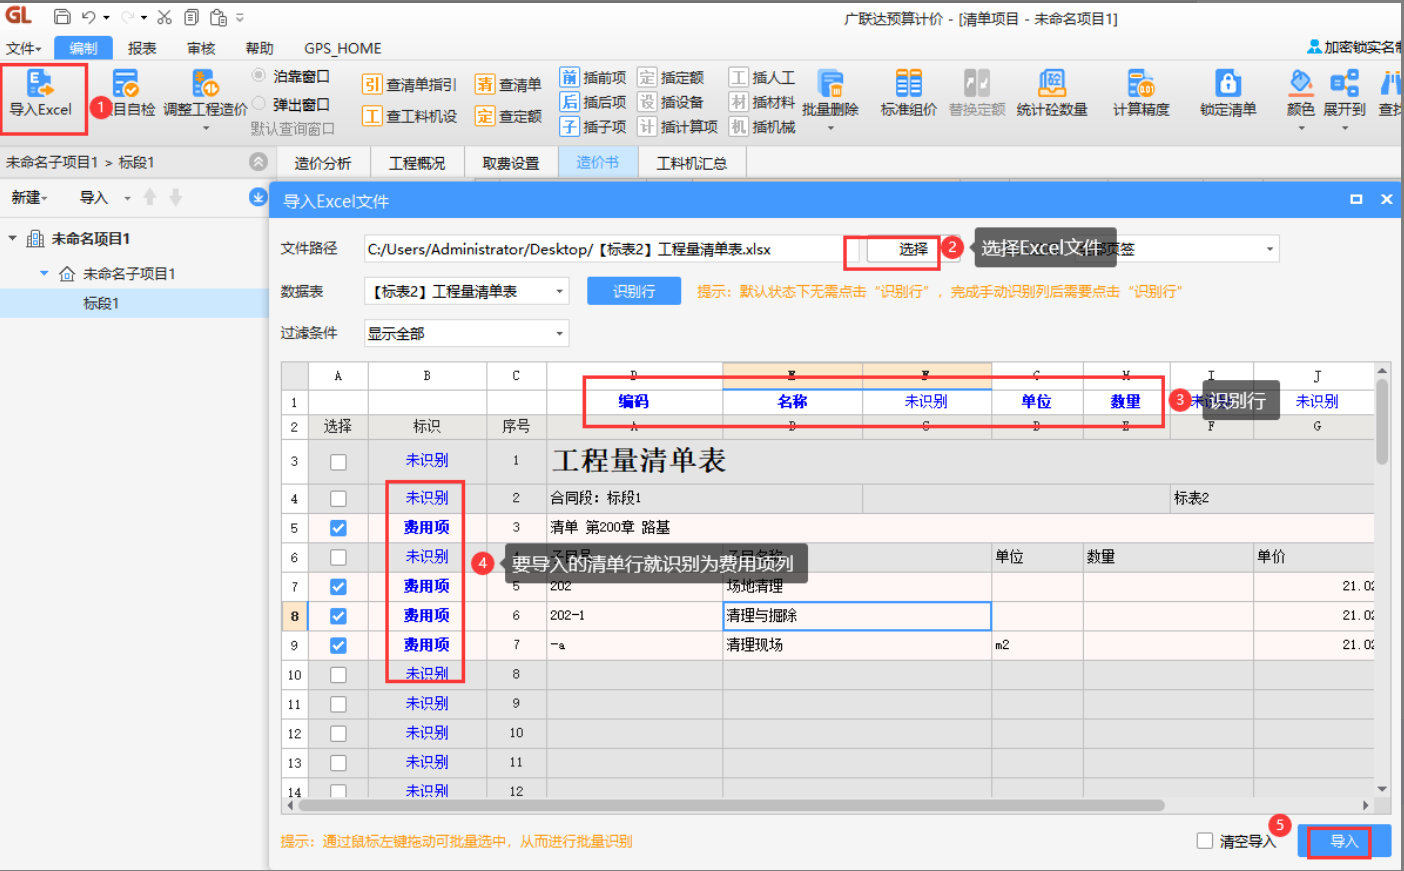Collapse the 未命名项目1 tree node
Viewport: 1404px width, 871px height.
12,239
